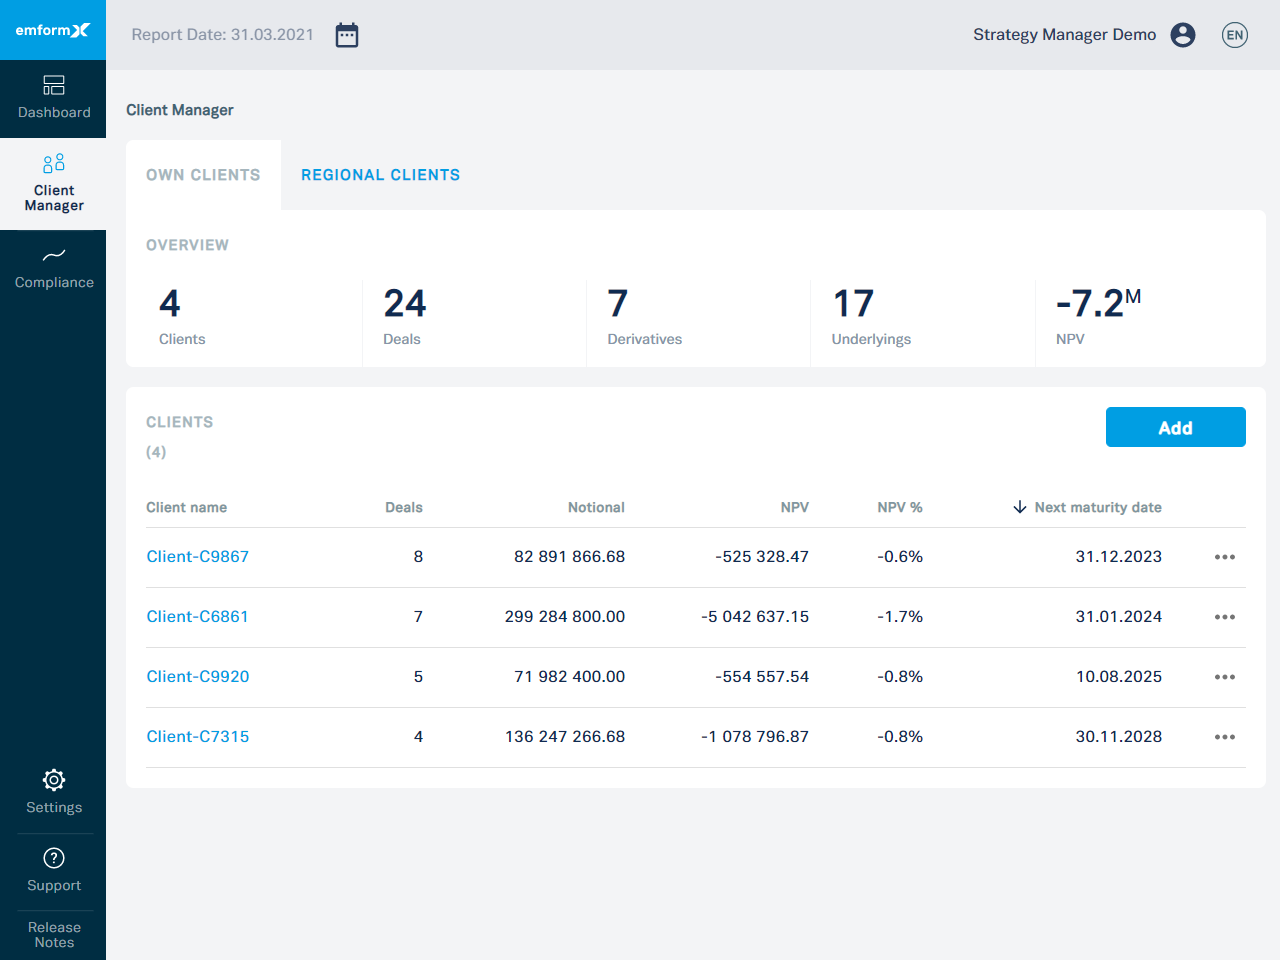This screenshot has height=960, width=1280.
Task: Open the calendar picker next to Report Date
Action: 346,34
